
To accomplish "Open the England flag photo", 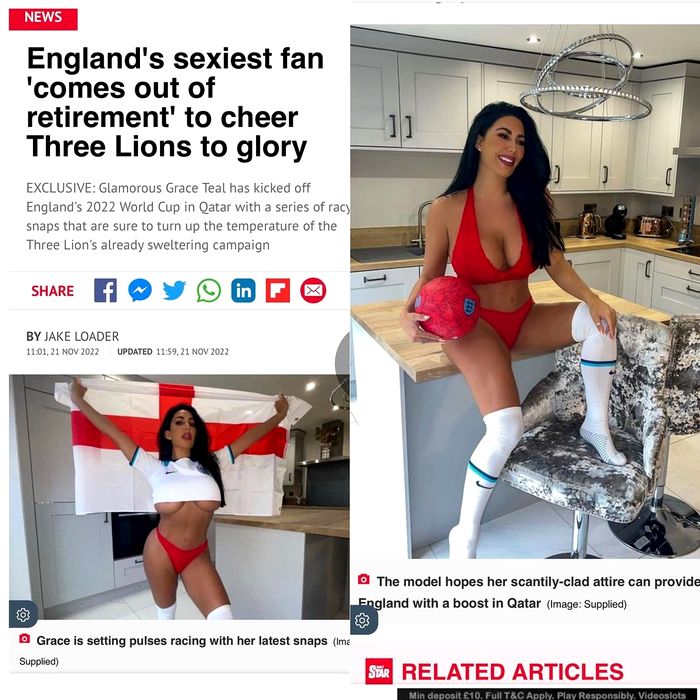I will pos(179,497).
